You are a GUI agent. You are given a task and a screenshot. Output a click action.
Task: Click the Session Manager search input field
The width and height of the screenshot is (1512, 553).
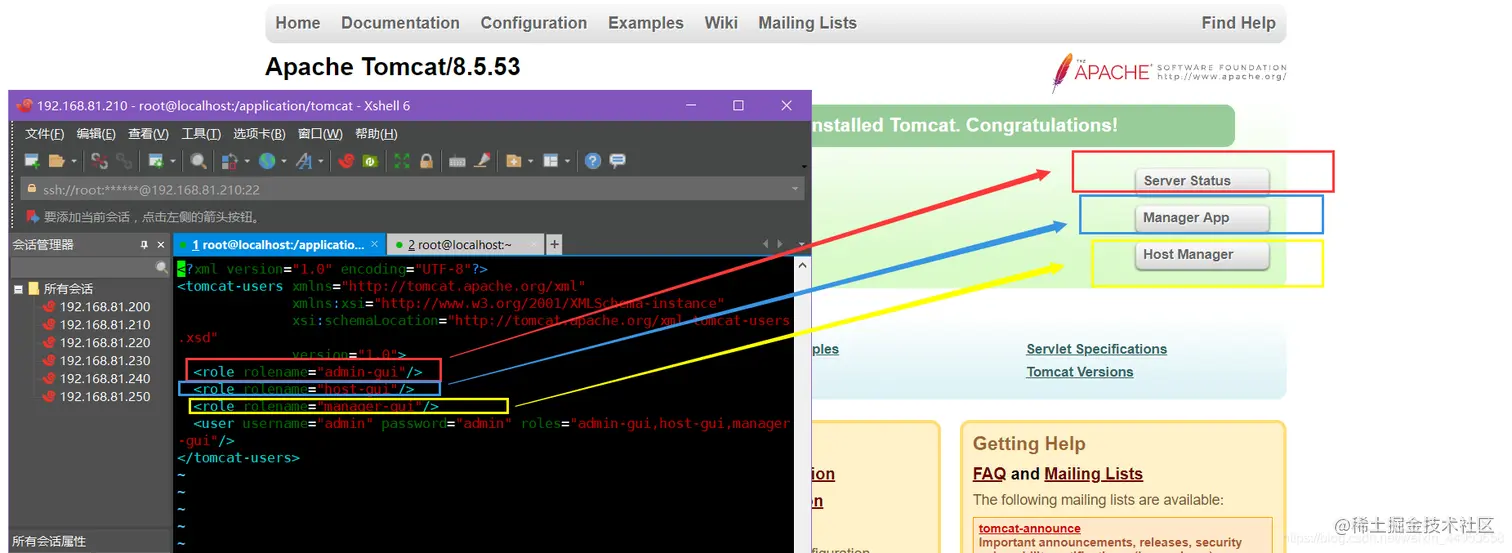(83, 268)
